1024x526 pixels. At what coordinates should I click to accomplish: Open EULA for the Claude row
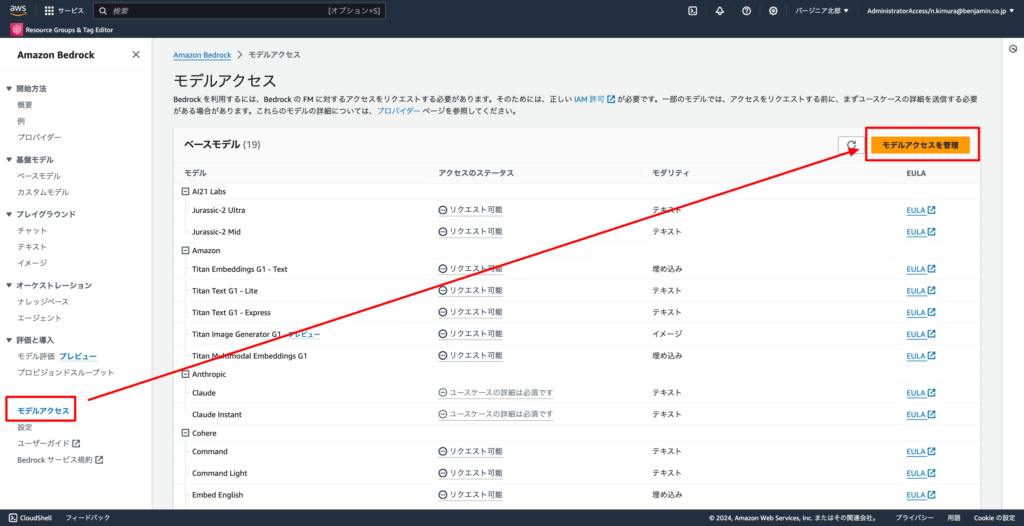[x=921, y=393]
